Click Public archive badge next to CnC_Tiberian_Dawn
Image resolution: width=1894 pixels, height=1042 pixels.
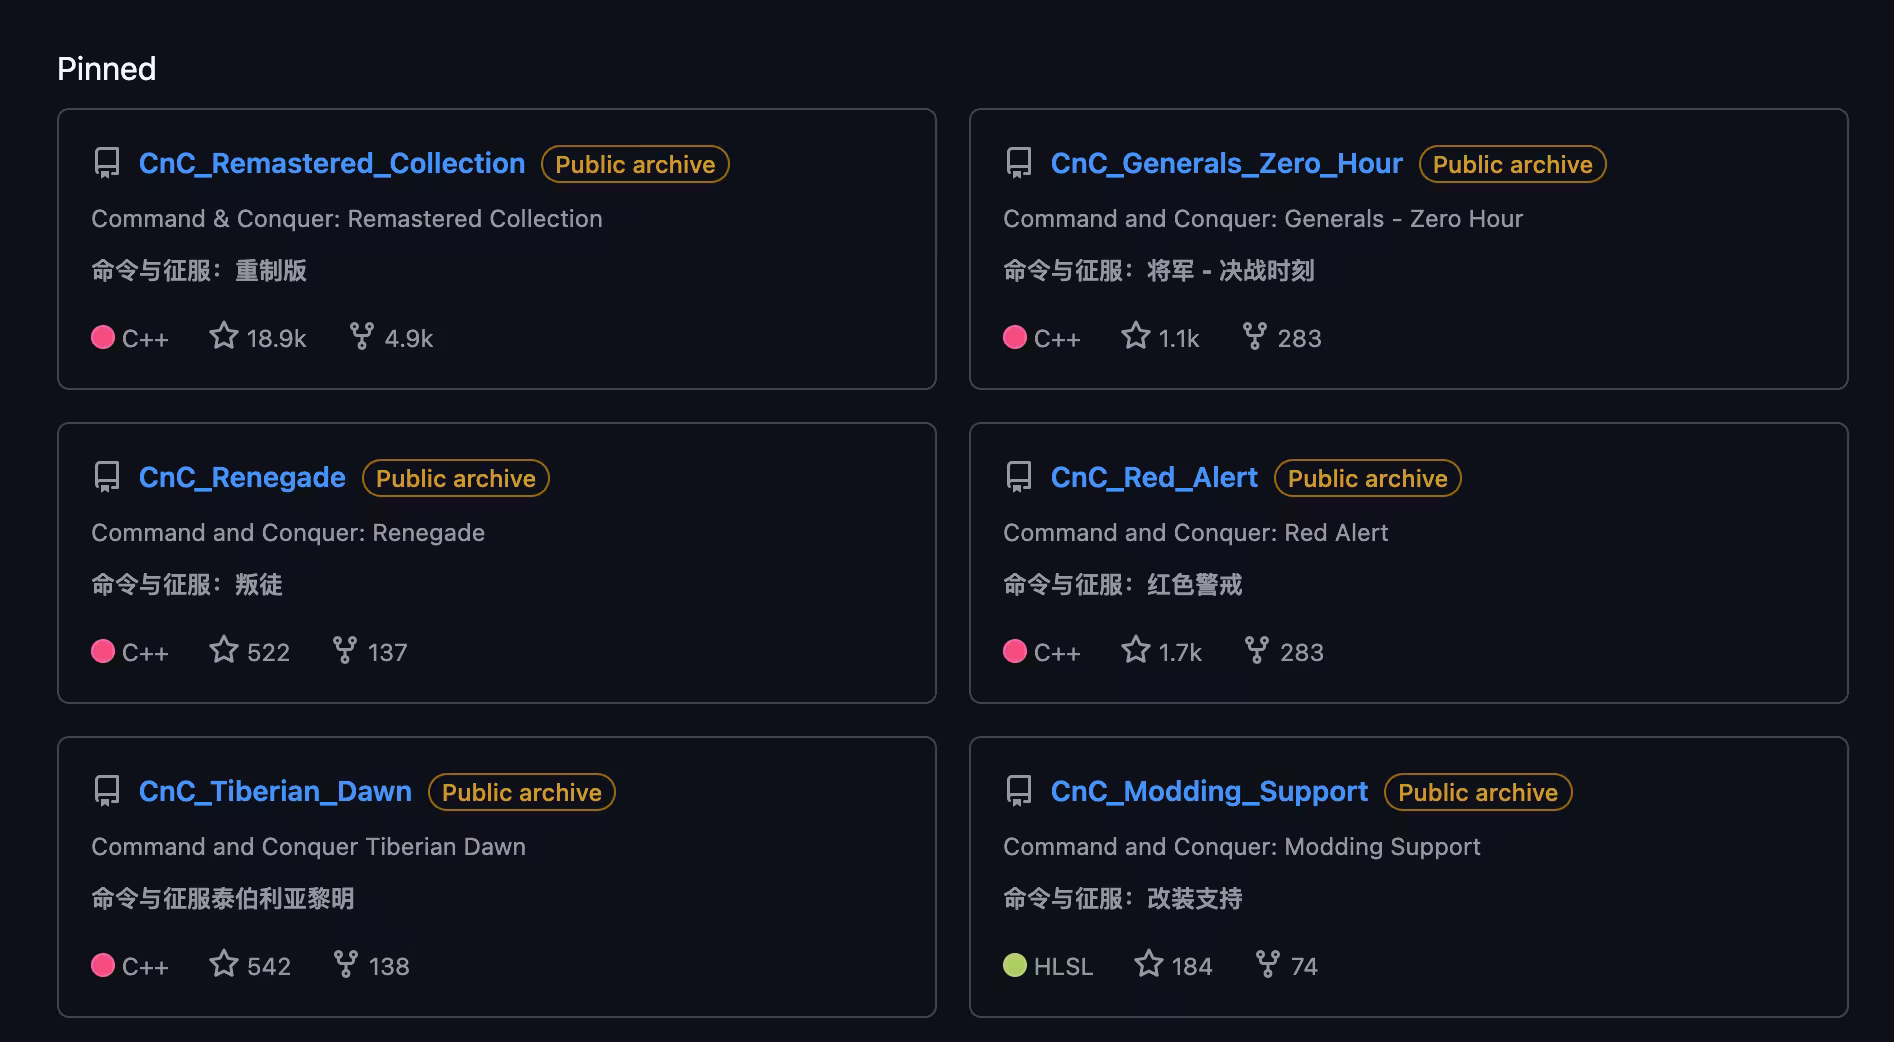click(x=521, y=793)
